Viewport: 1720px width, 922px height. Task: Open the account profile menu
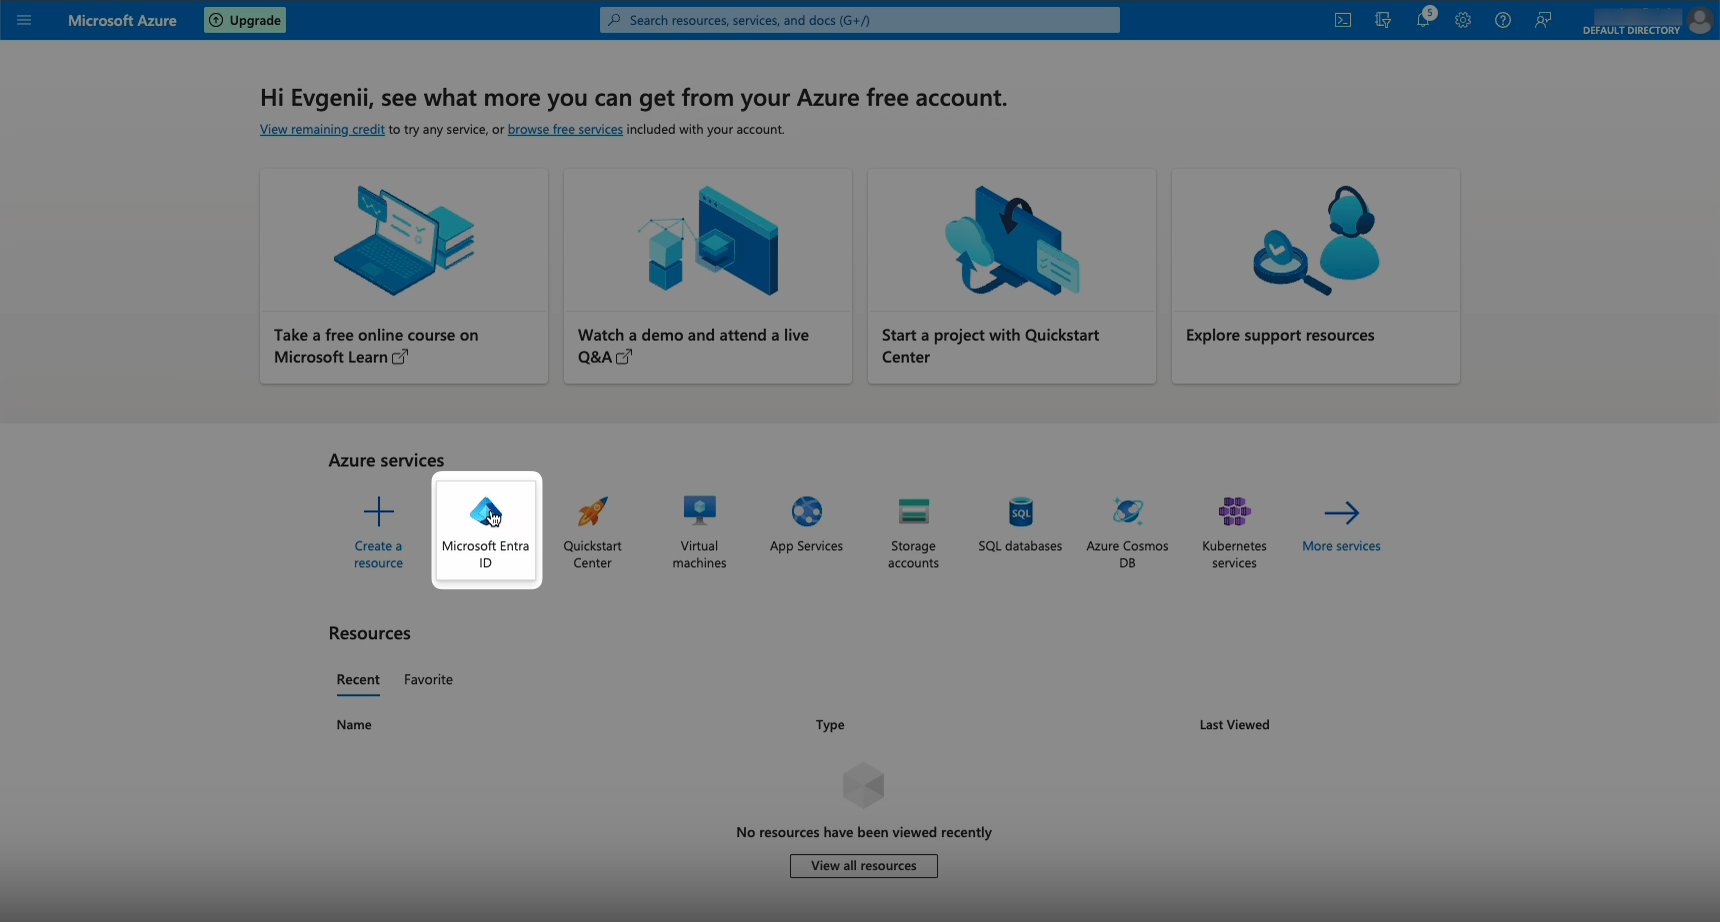(x=1699, y=20)
